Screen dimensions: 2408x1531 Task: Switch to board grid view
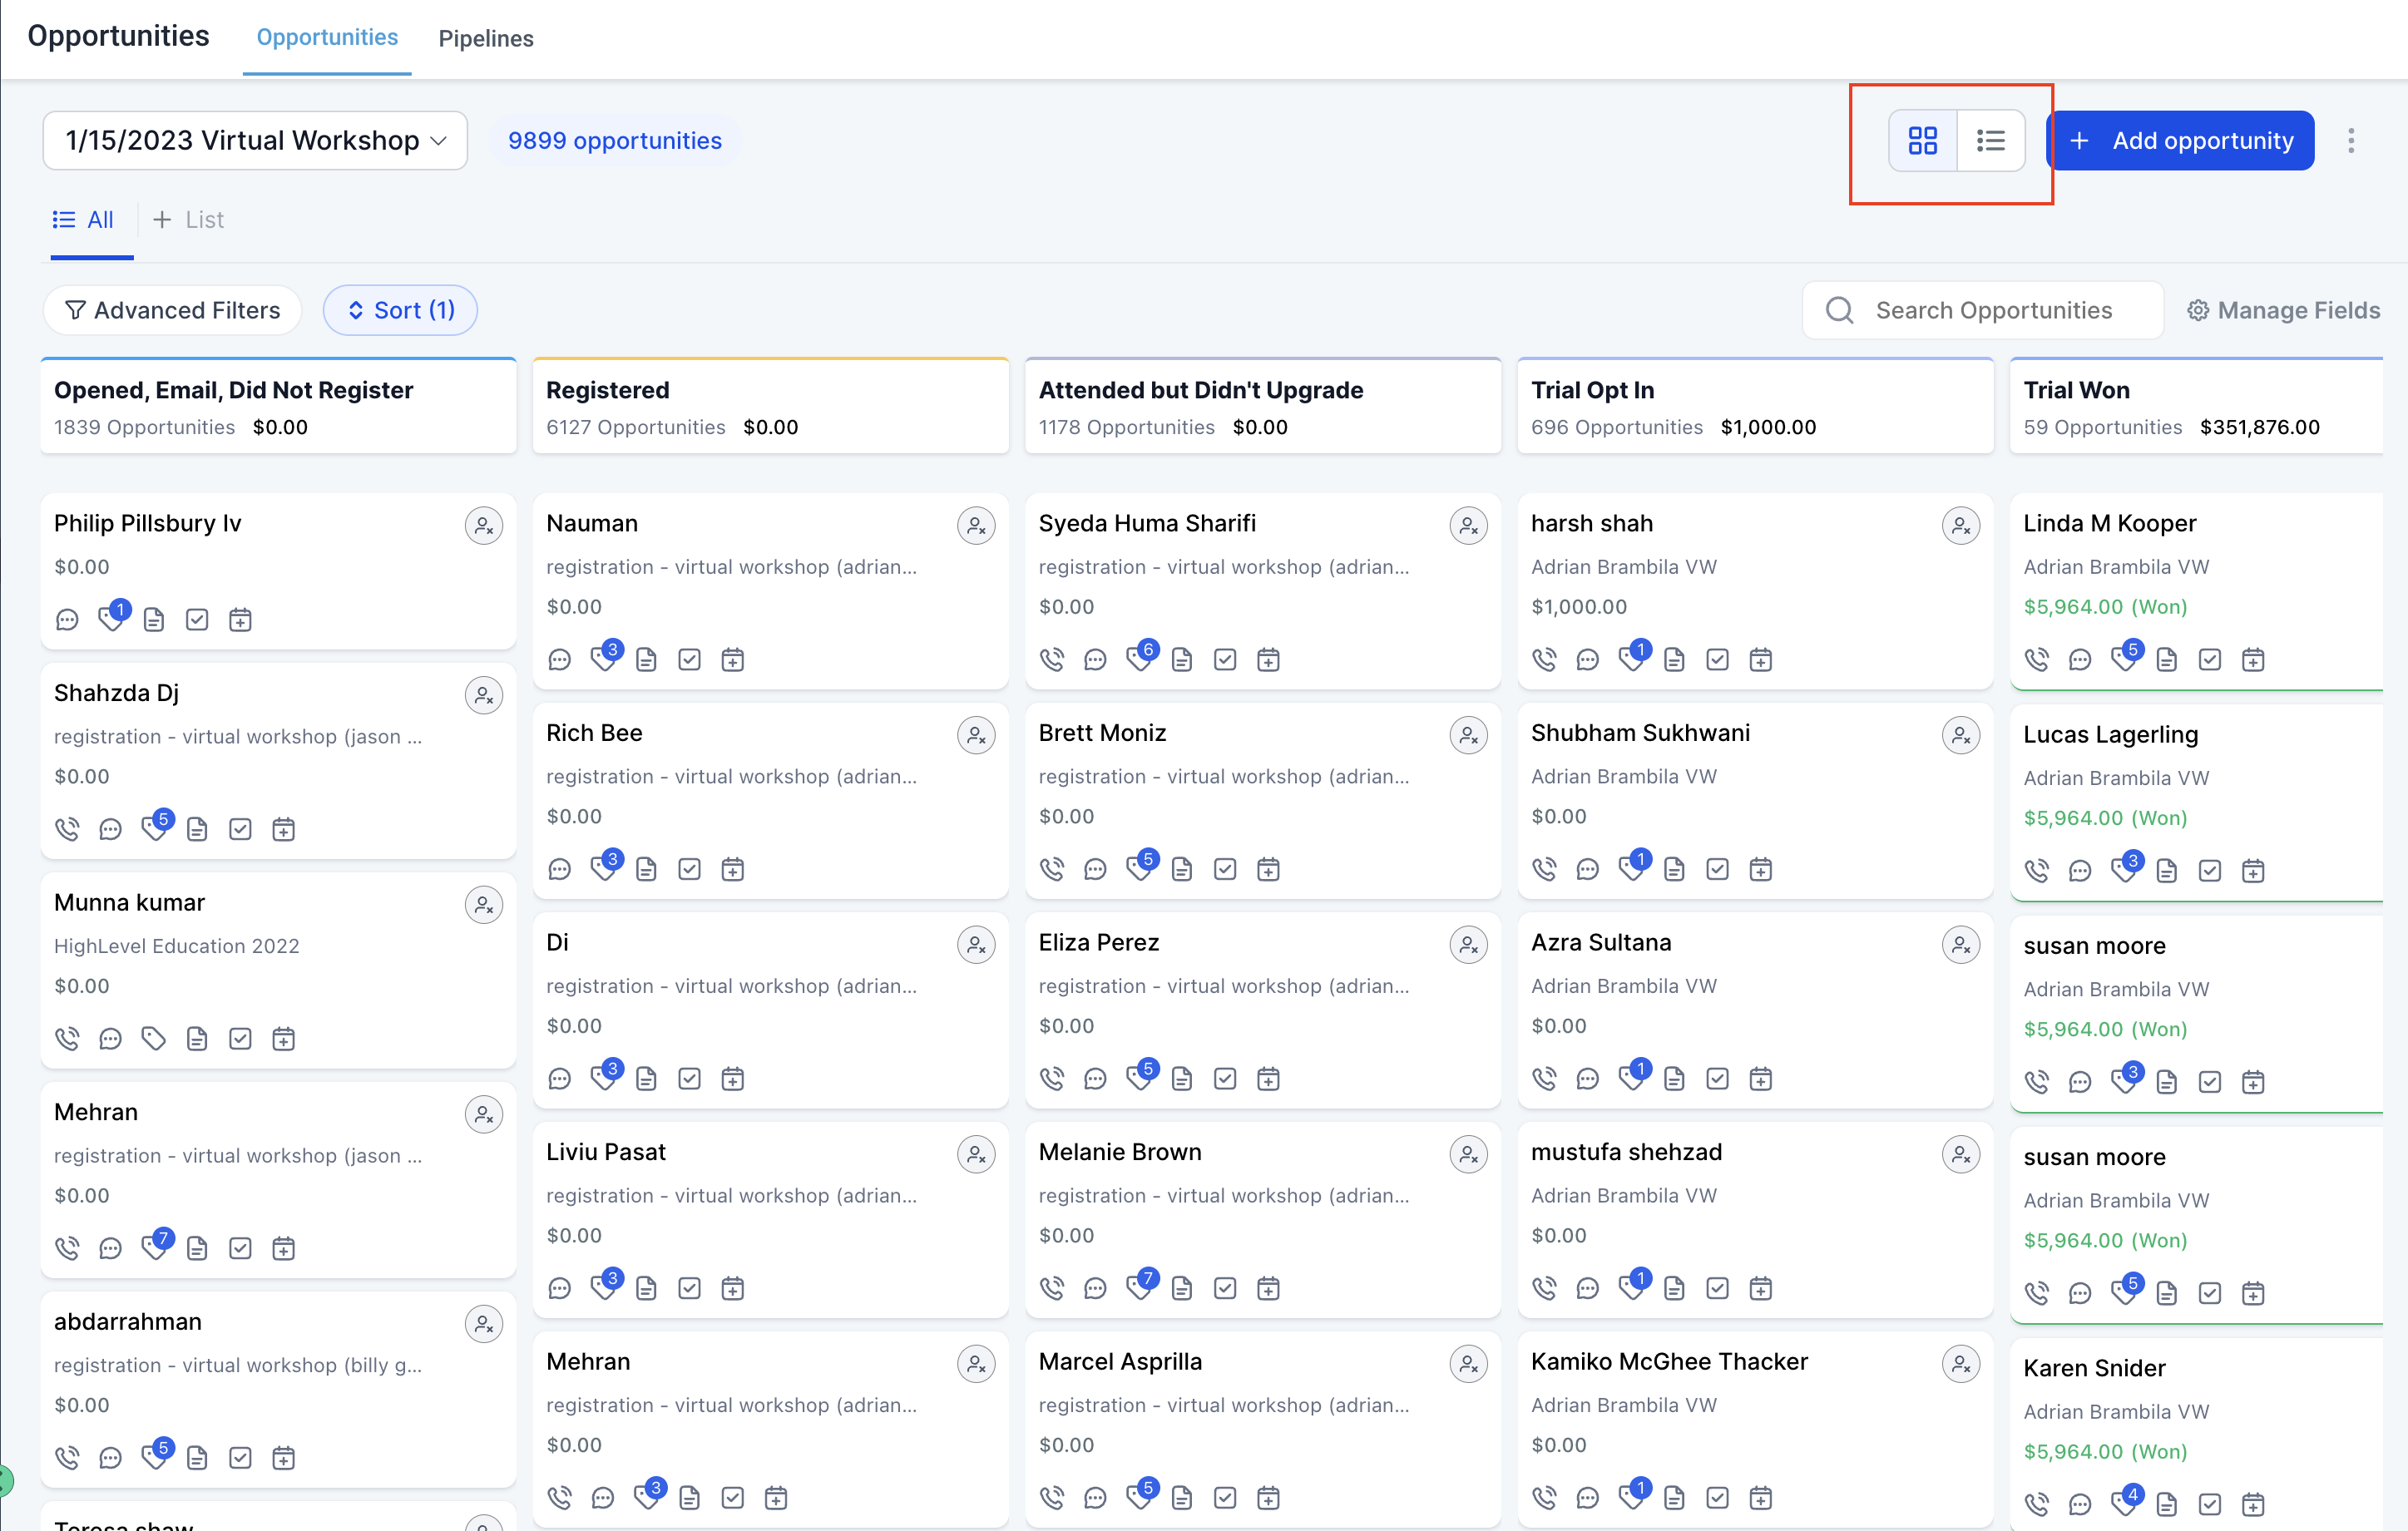point(1922,141)
